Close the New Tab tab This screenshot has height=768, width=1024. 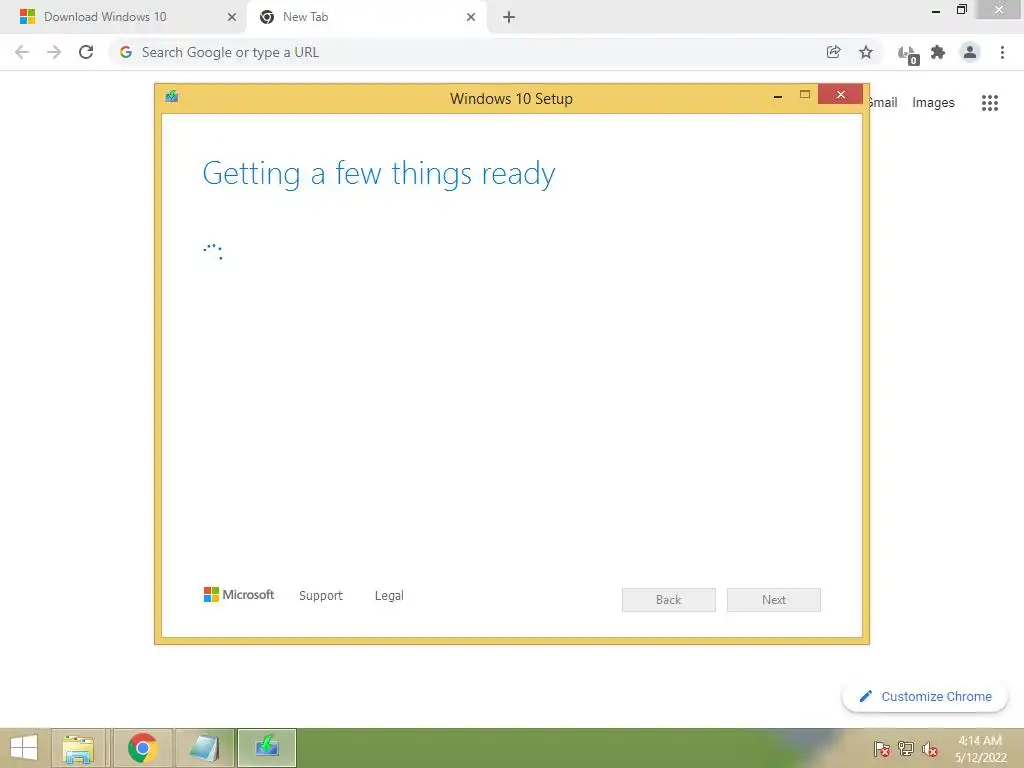(x=471, y=17)
